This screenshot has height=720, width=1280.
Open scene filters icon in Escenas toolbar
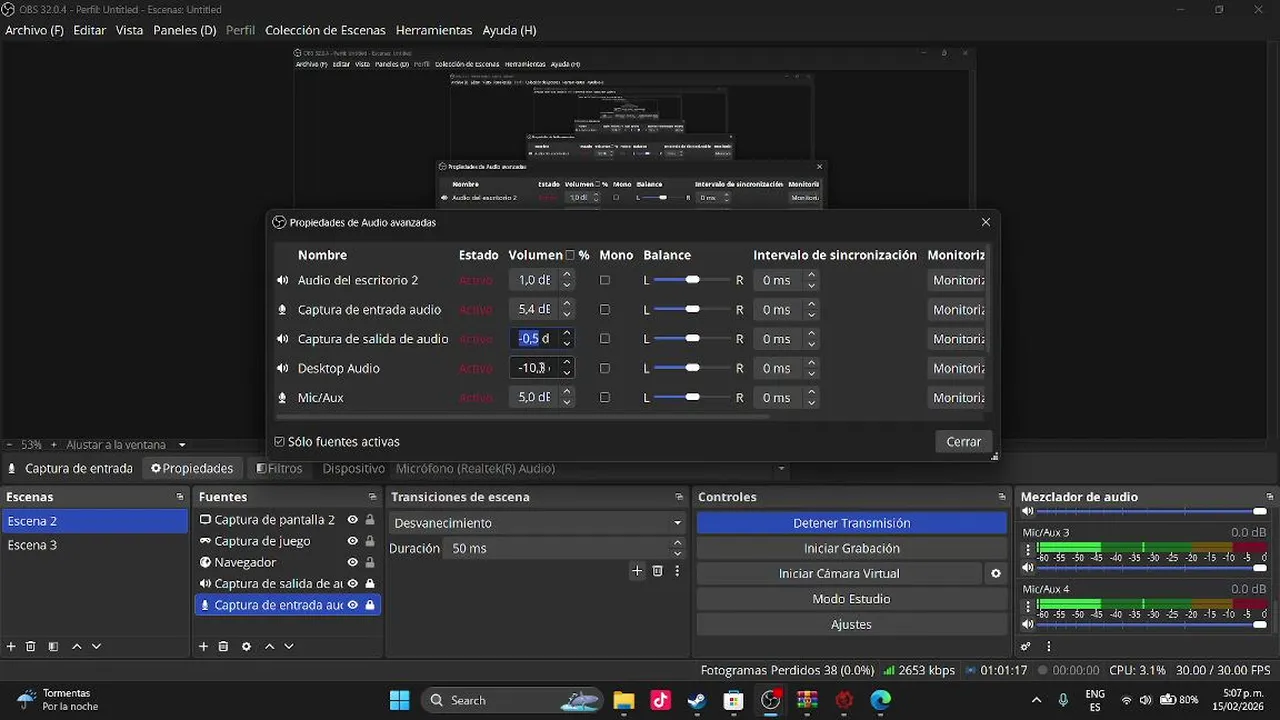(x=53, y=647)
